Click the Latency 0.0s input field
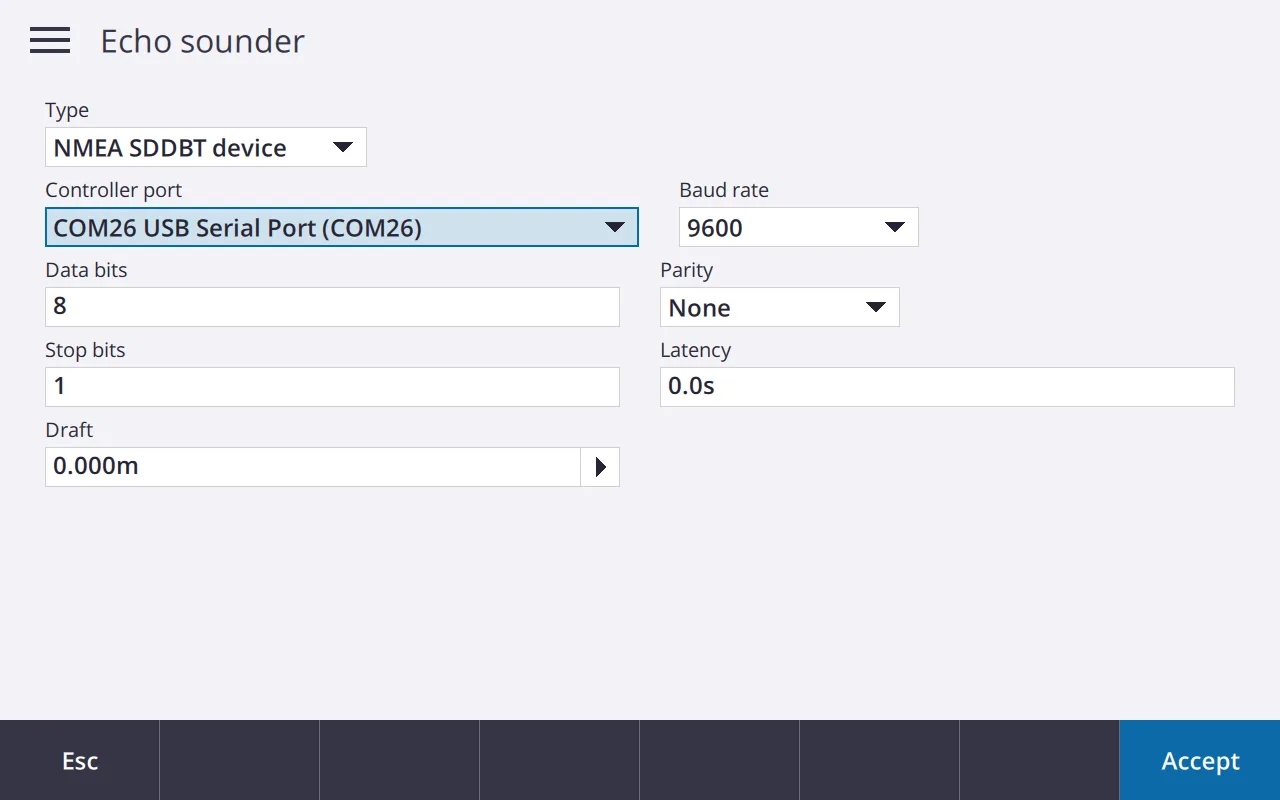The height and width of the screenshot is (800, 1280). 947,386
